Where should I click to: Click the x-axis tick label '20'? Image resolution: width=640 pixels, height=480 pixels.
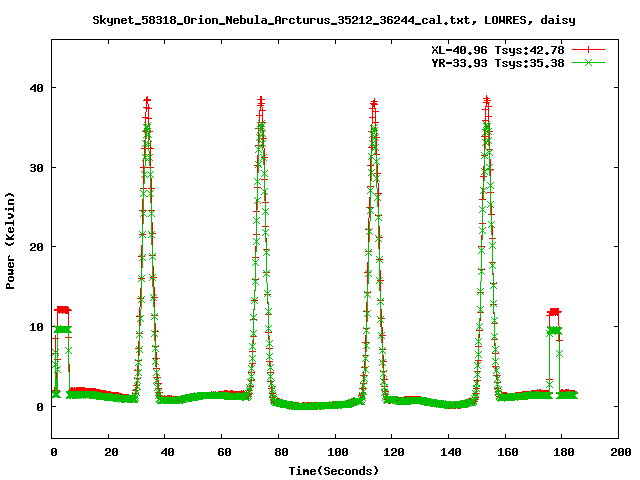(x=111, y=452)
